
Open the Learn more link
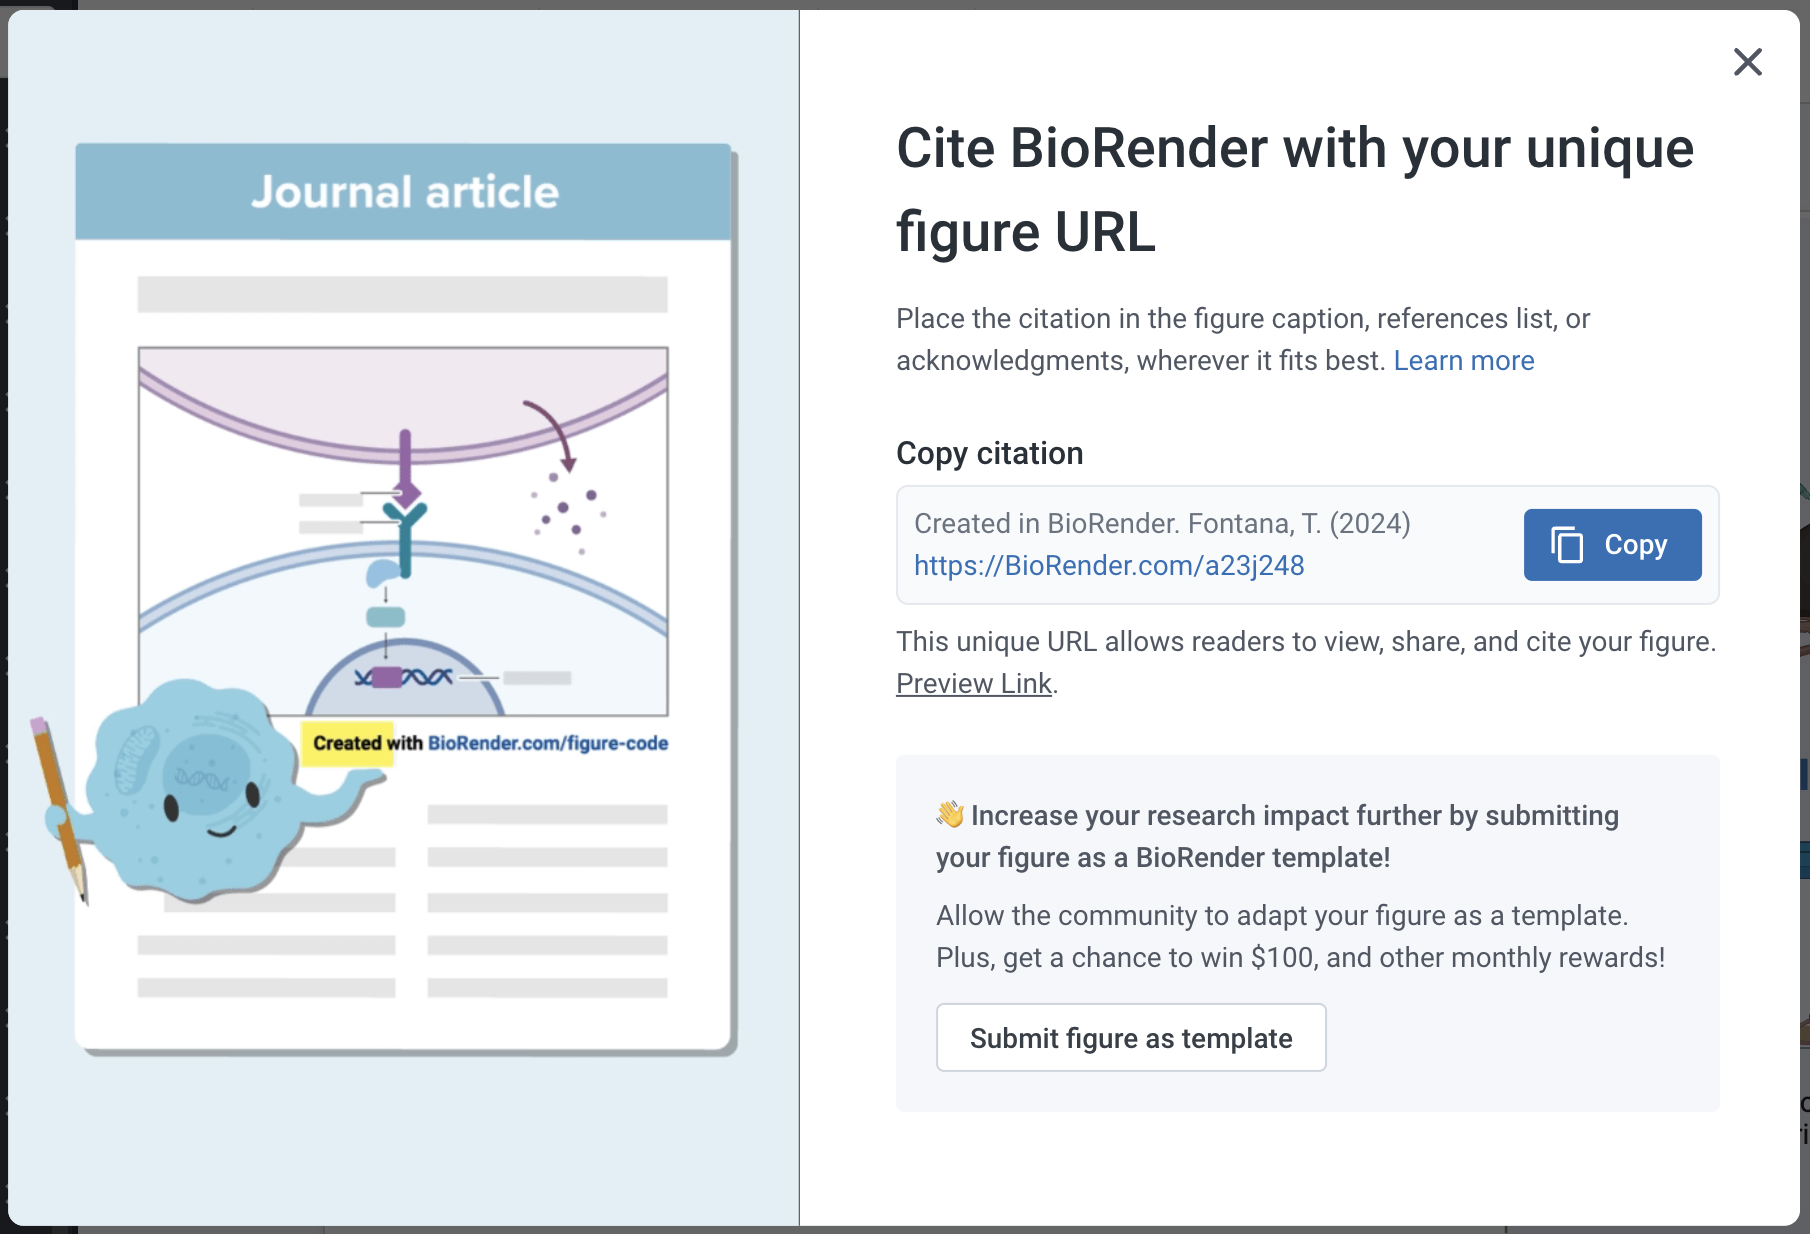click(x=1463, y=361)
